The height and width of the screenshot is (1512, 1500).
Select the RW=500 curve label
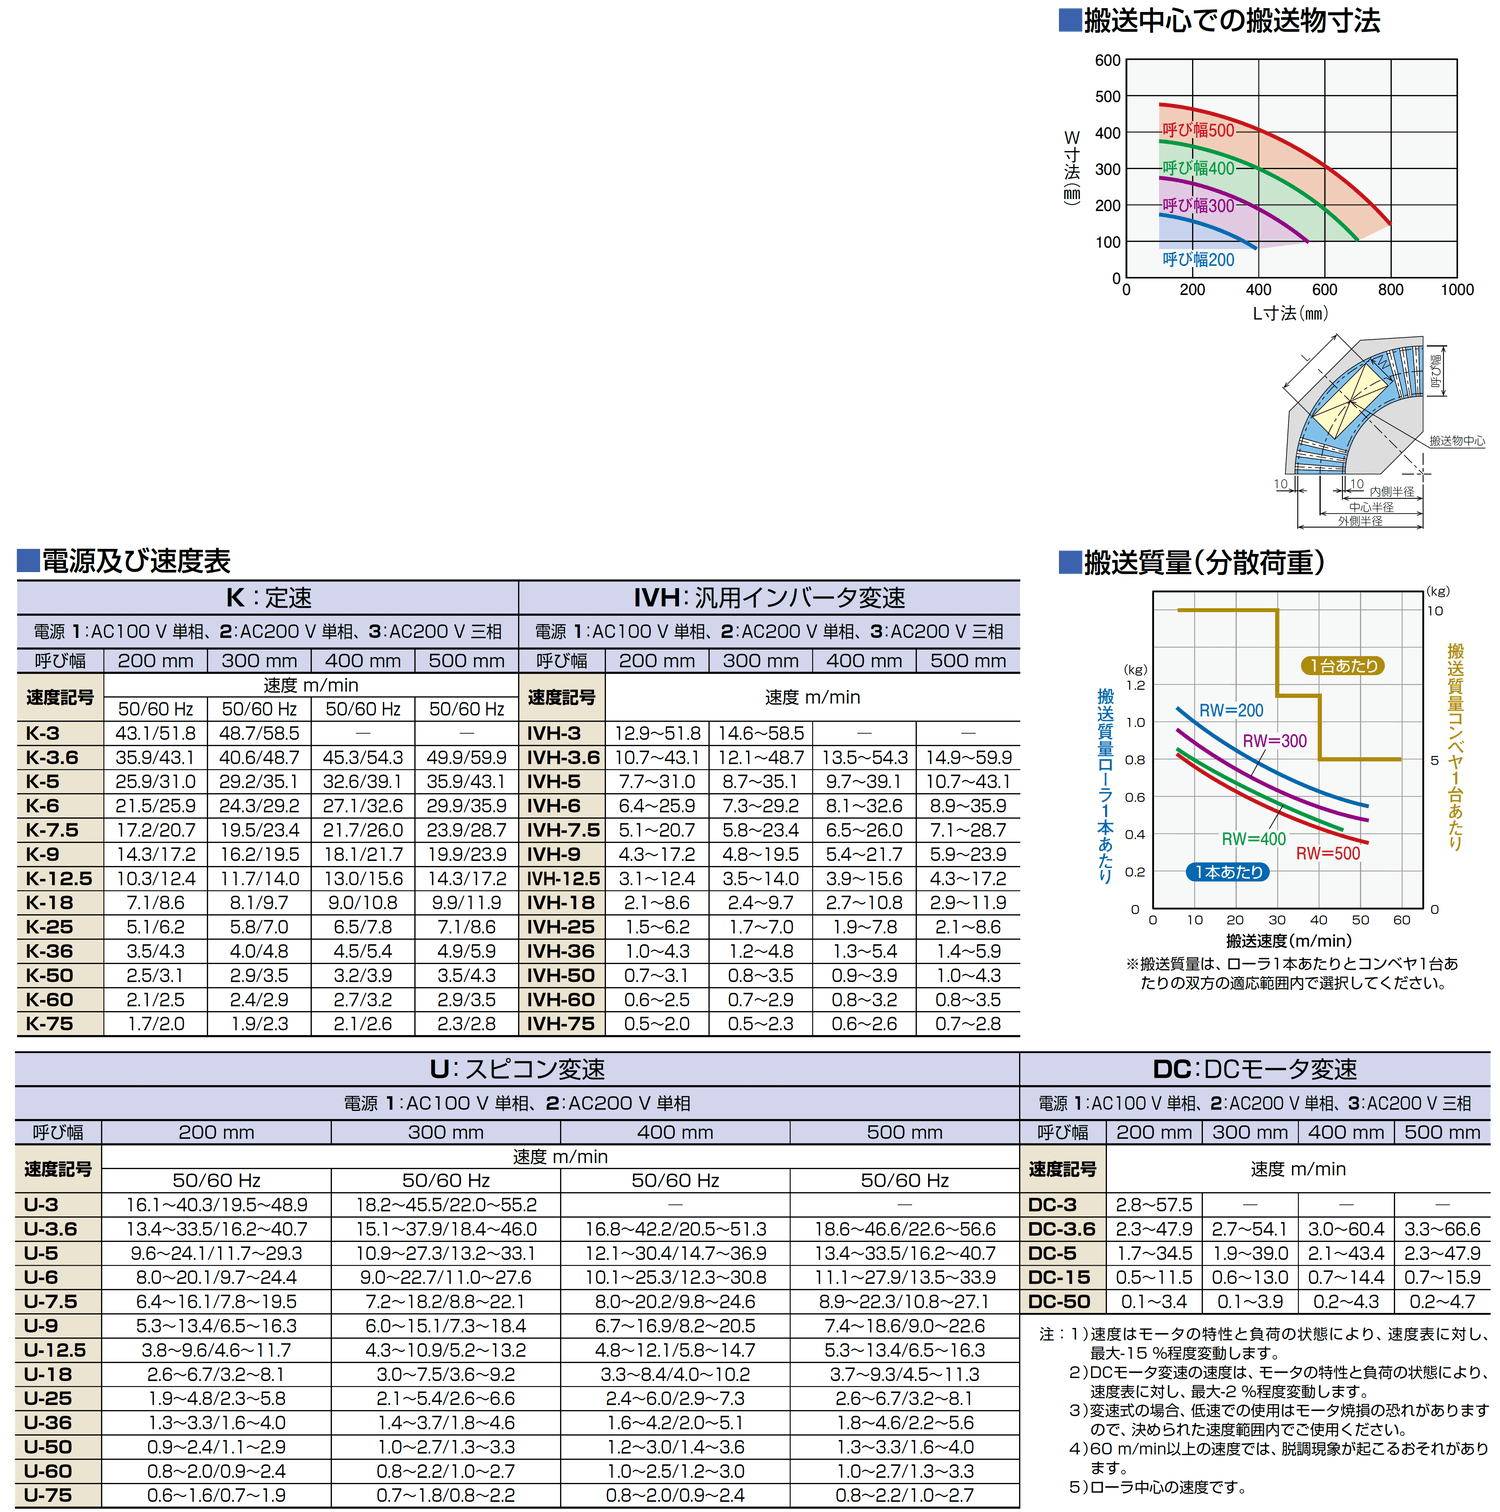point(1328,854)
